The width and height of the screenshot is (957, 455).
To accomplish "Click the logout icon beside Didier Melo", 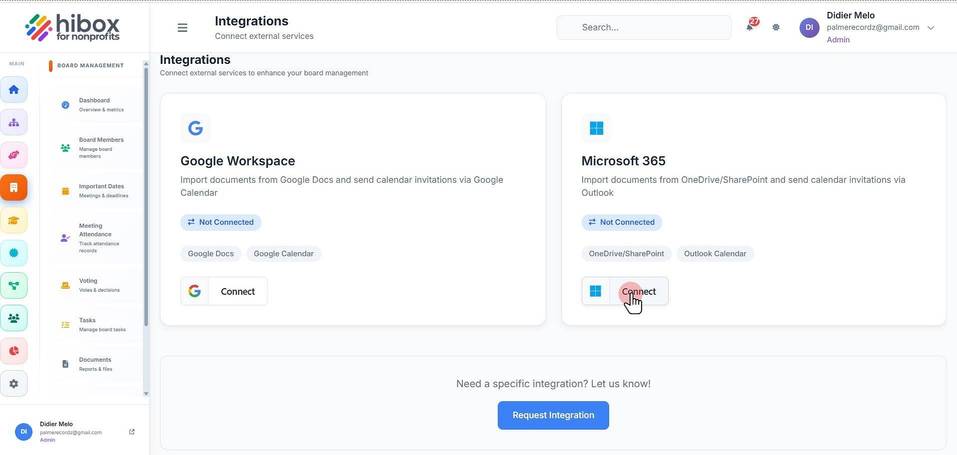I will click(132, 432).
